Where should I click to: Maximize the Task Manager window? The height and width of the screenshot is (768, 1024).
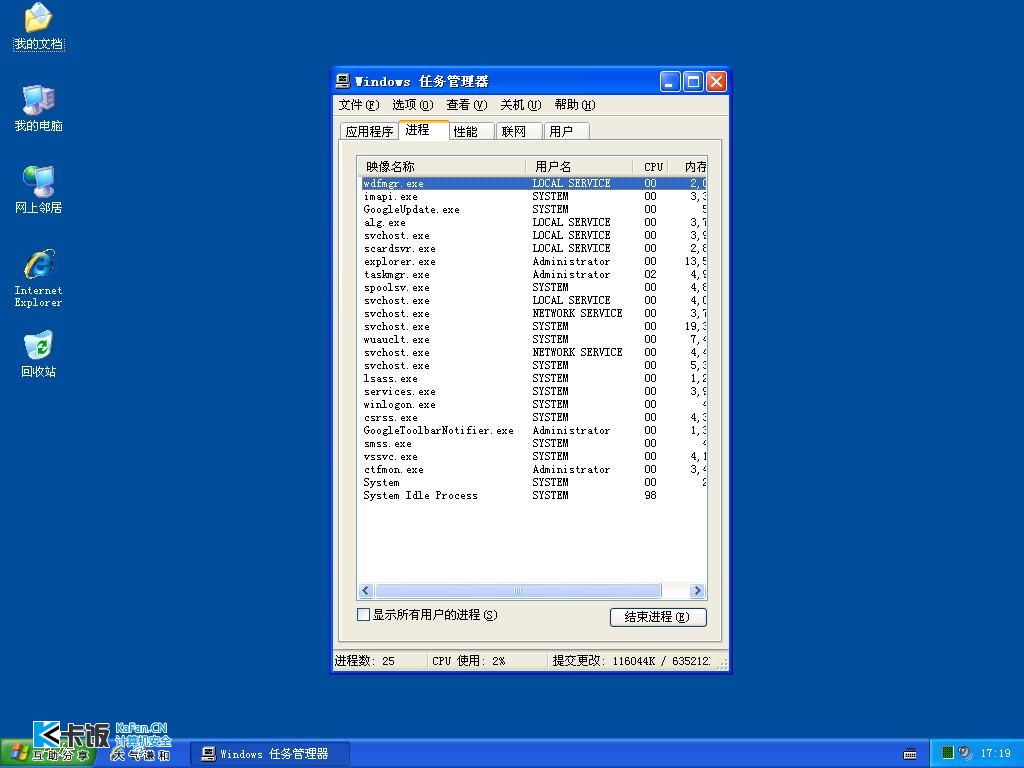point(694,82)
